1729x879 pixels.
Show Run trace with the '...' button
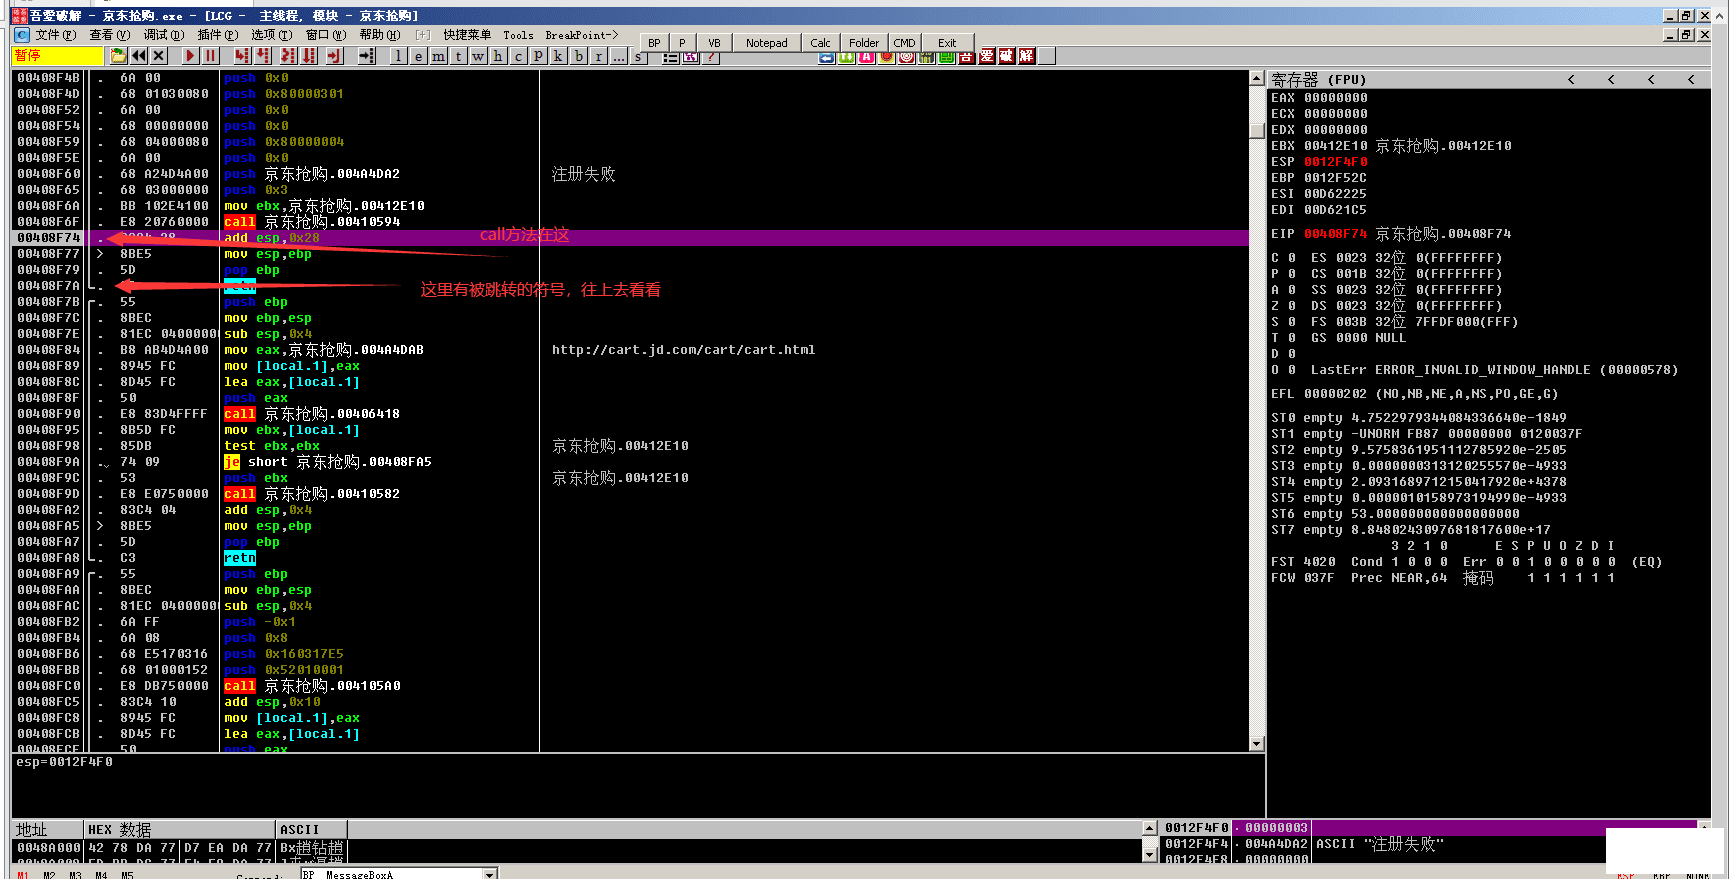(618, 56)
